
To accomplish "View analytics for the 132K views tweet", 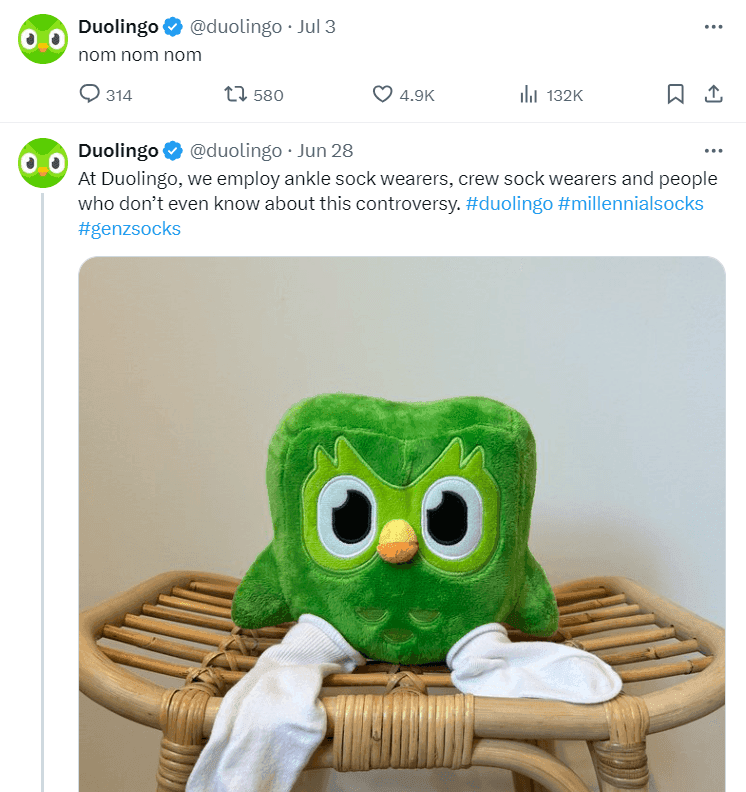I will coord(529,95).
